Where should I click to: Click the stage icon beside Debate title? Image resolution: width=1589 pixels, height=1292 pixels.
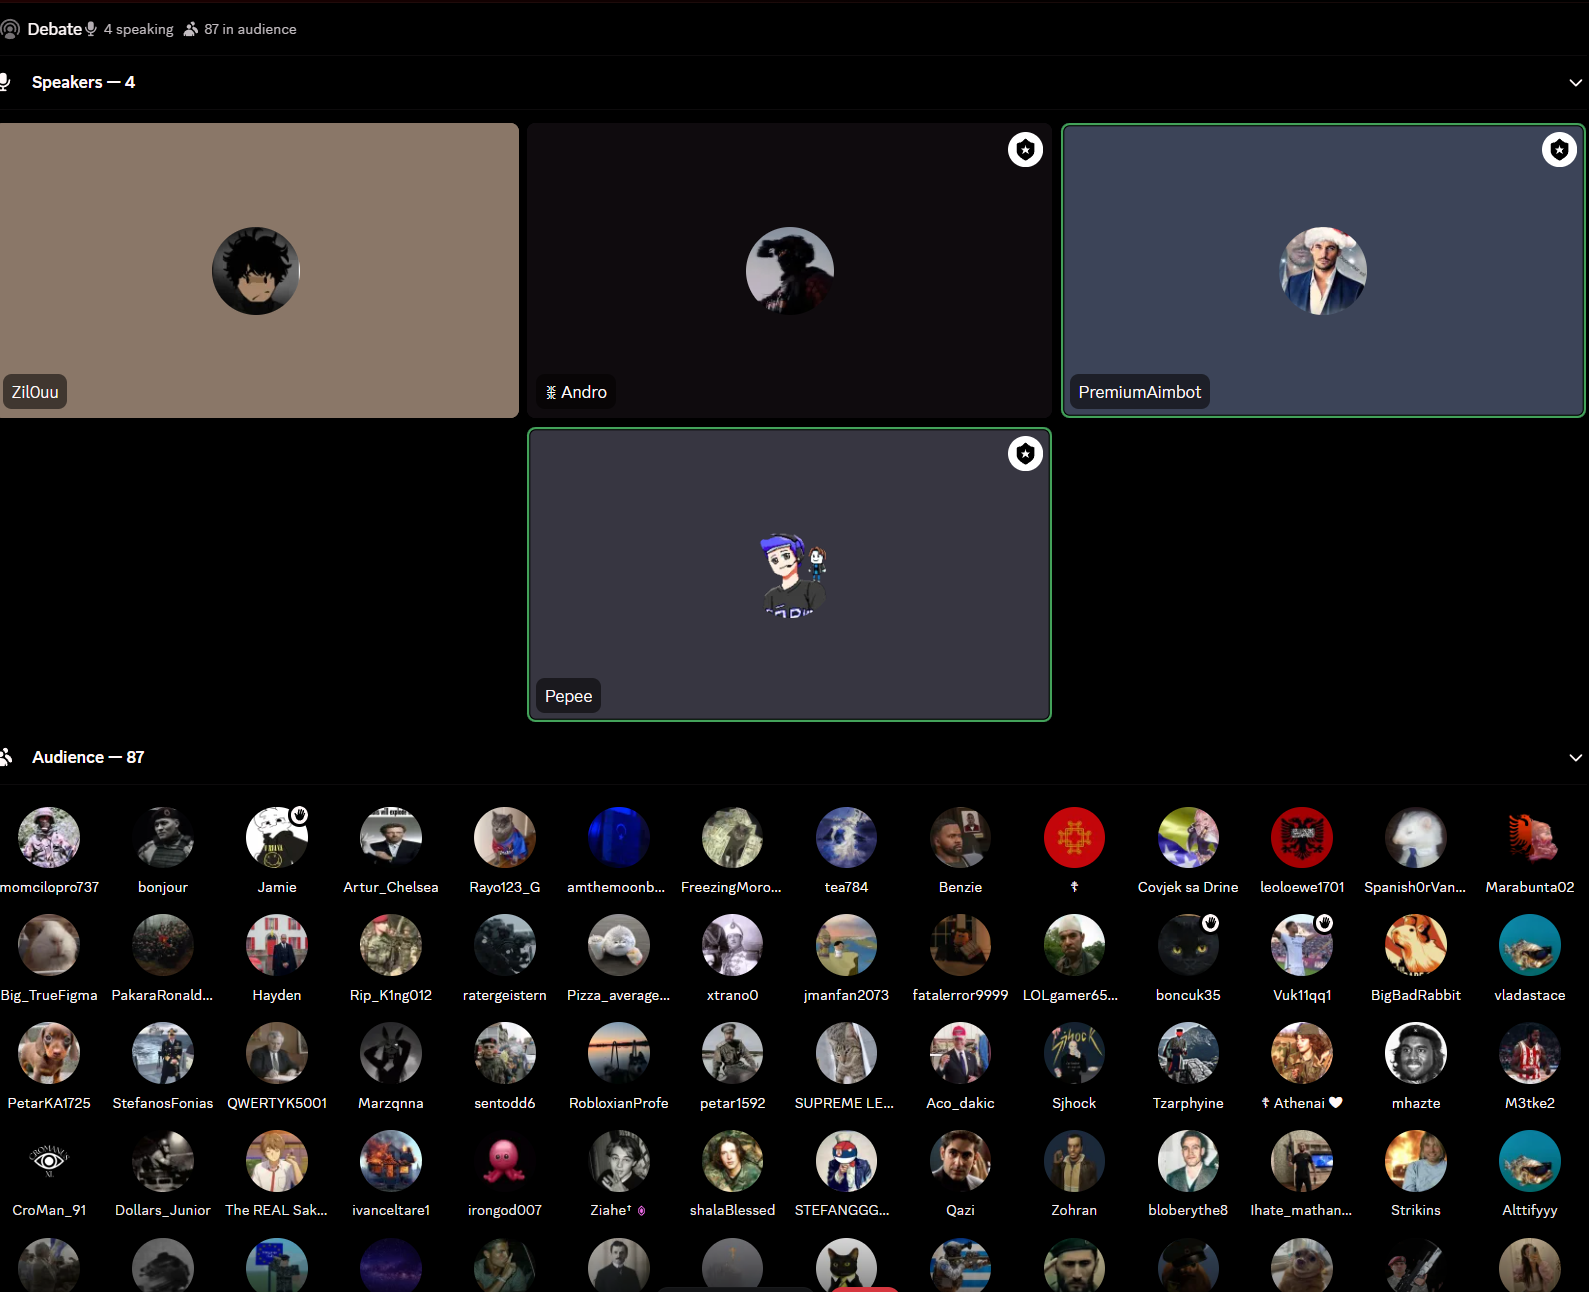coord(10,29)
